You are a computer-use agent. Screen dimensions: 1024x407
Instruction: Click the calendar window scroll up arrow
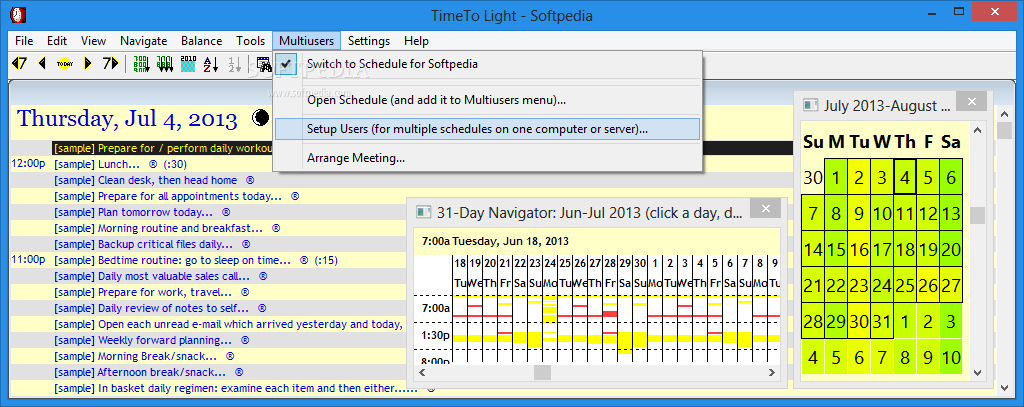click(978, 129)
